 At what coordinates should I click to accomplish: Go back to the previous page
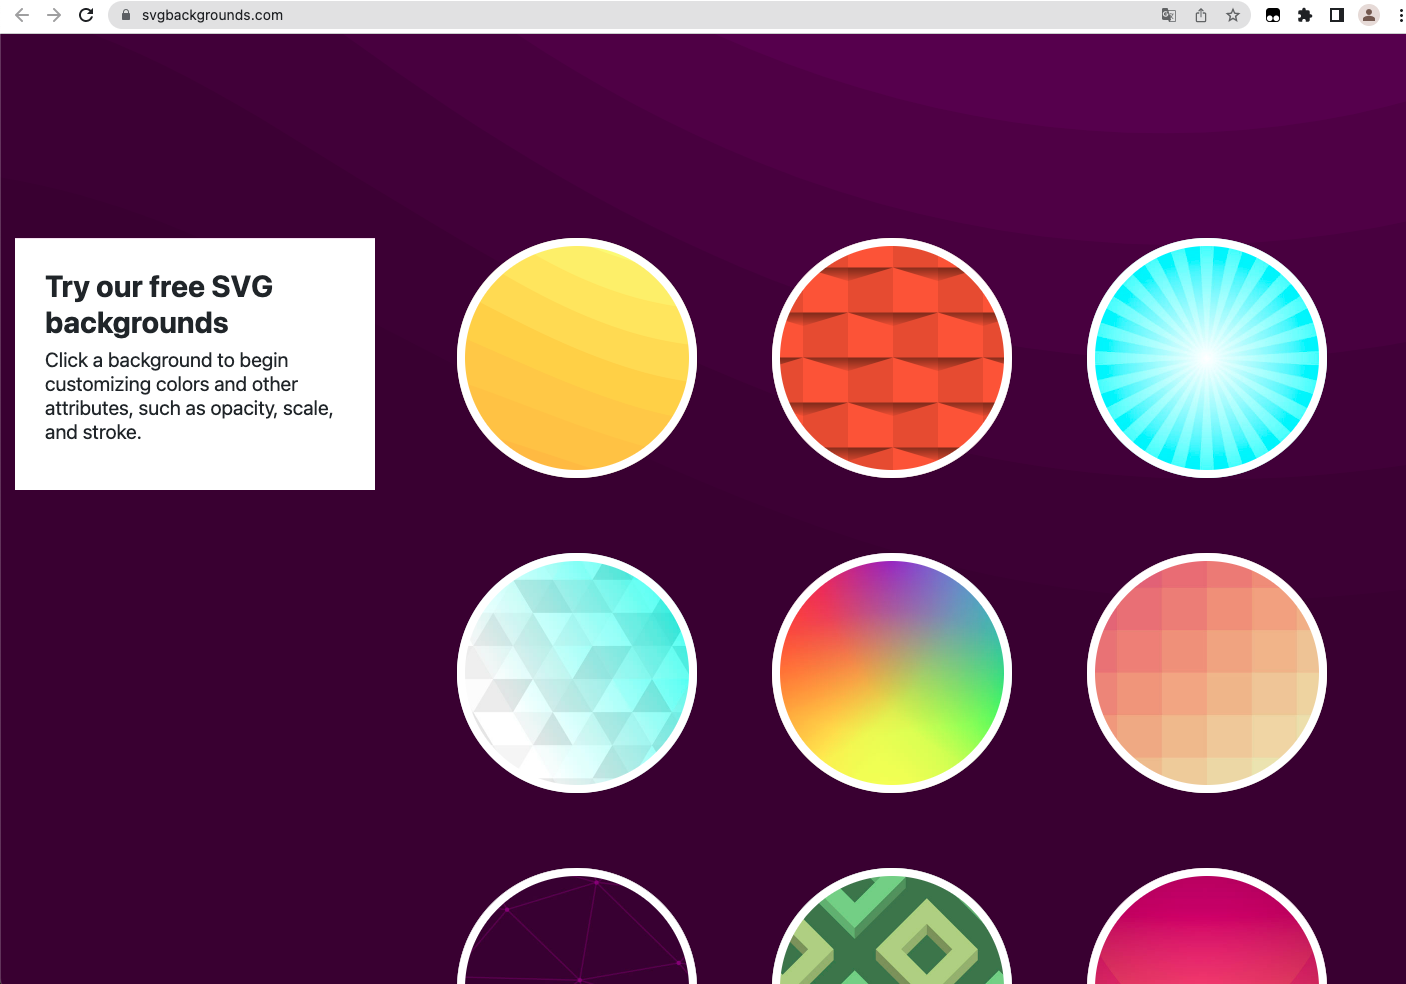point(22,15)
